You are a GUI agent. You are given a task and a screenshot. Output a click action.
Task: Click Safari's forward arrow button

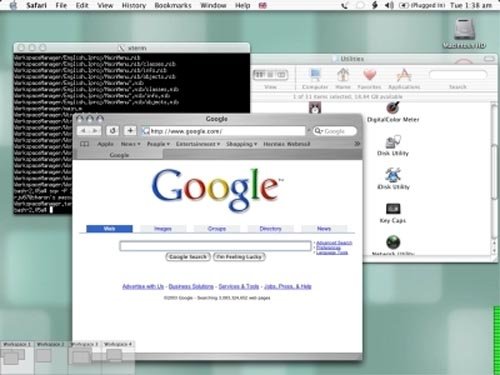click(95, 131)
